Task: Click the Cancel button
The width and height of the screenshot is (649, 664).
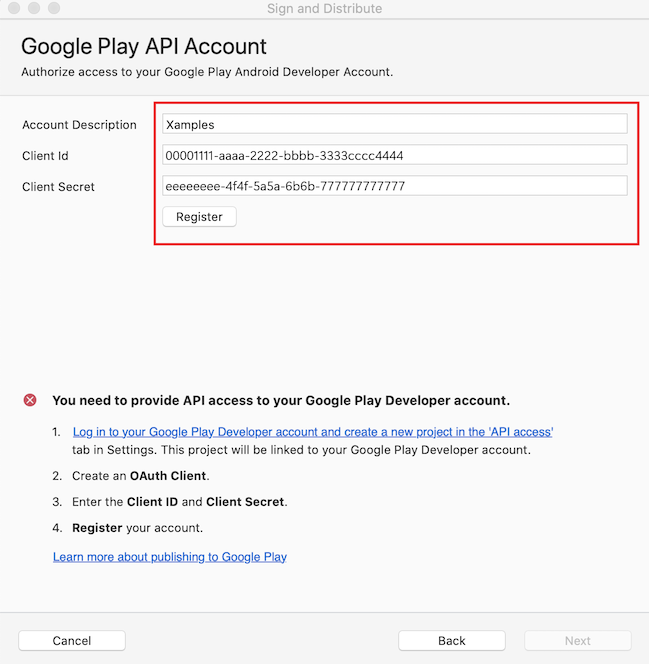Action: coord(72,640)
